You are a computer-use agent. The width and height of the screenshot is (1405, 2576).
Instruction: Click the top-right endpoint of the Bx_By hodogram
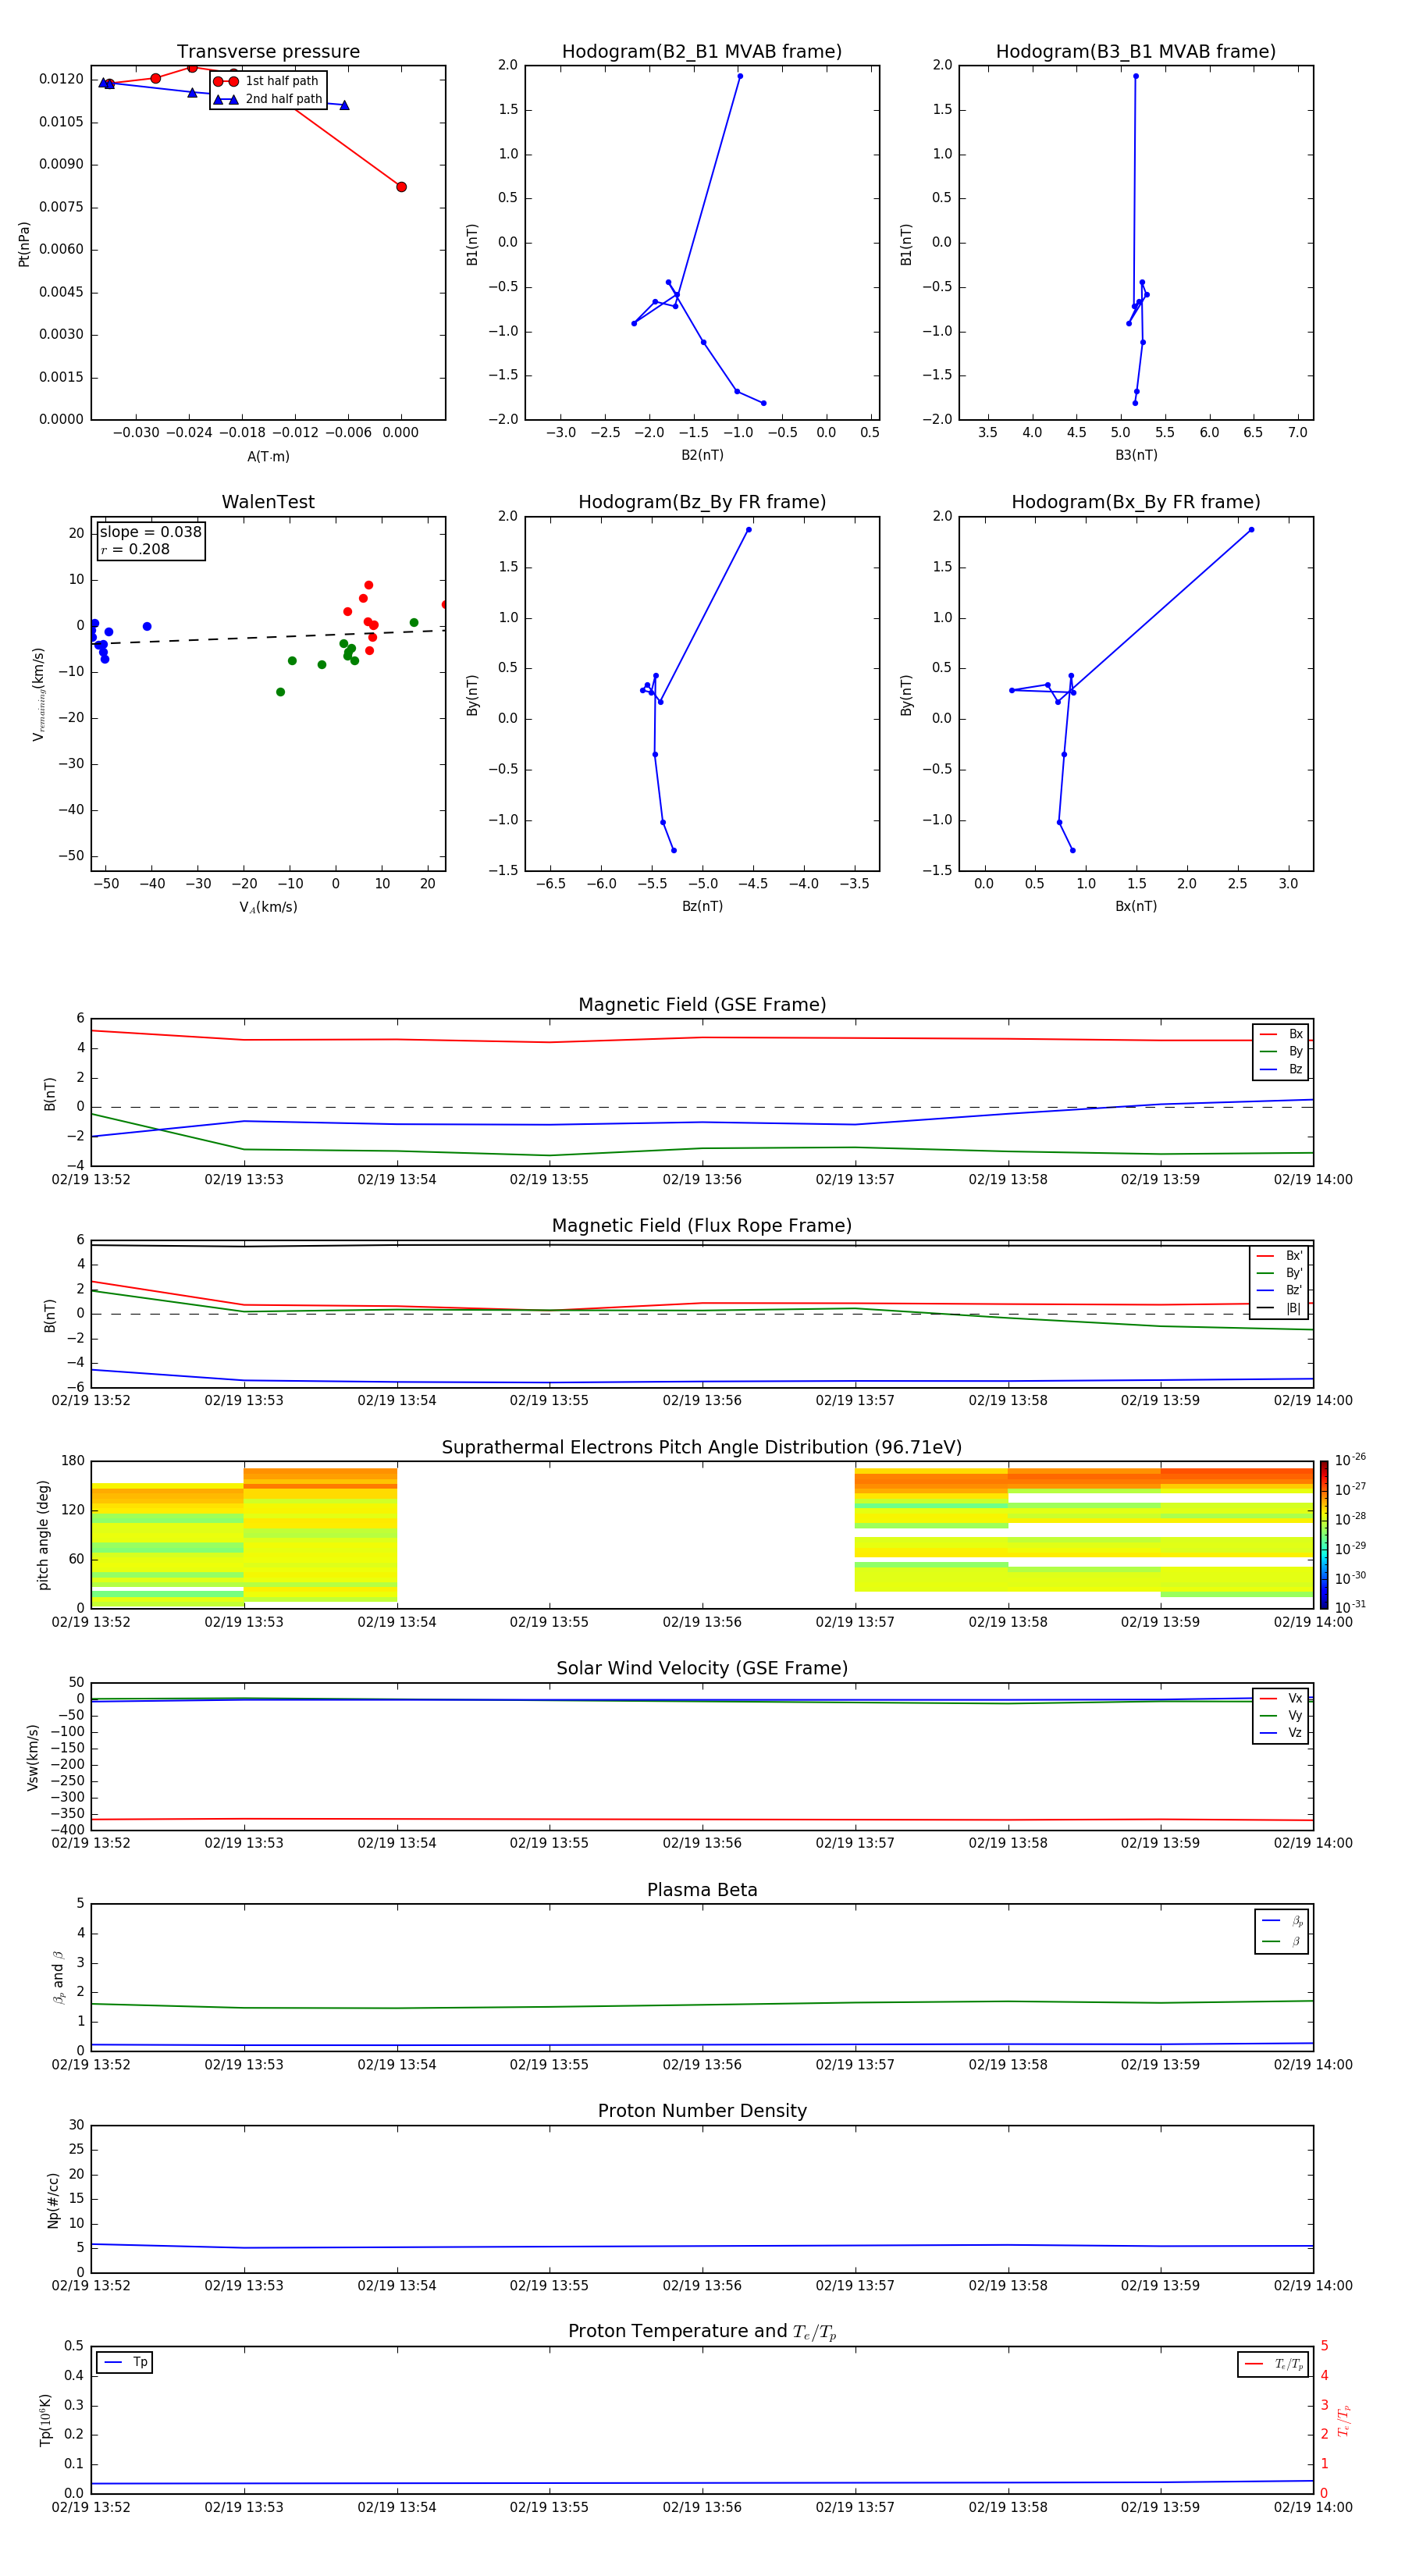click(1251, 530)
